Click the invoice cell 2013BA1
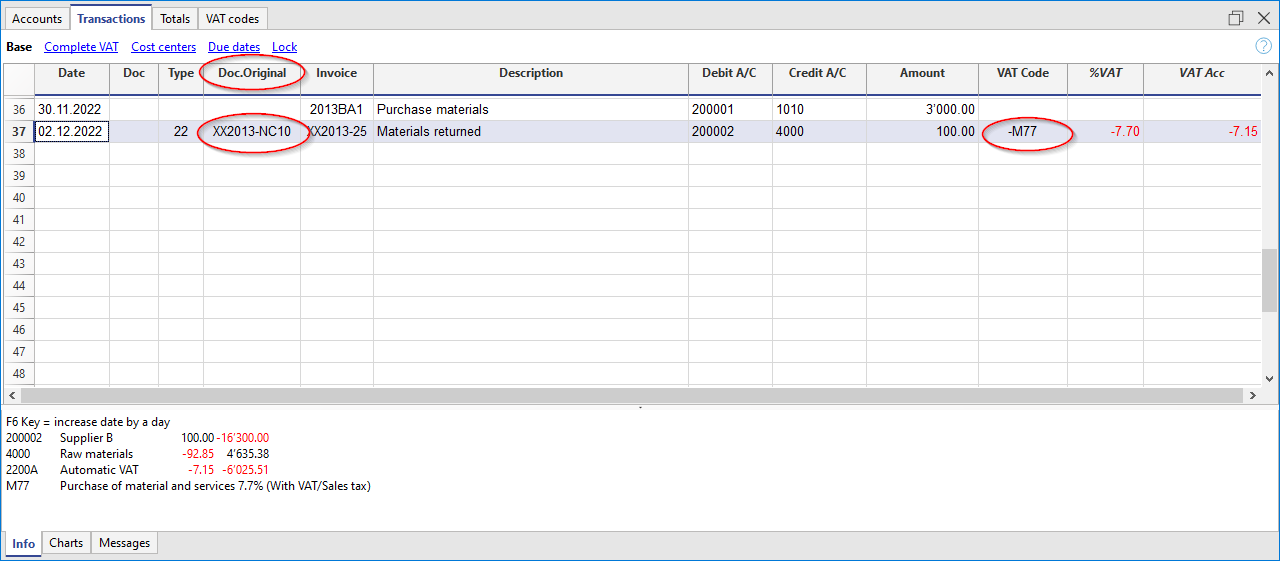This screenshot has height=561, width=1280. pyautogui.click(x=336, y=109)
